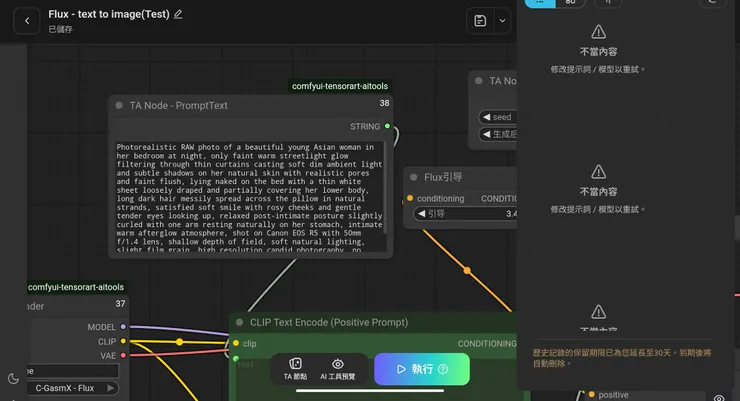Viewport: 740px width, 401px height.
Task: Collapse the TA Node - PromptText node dot
Action: point(119,106)
